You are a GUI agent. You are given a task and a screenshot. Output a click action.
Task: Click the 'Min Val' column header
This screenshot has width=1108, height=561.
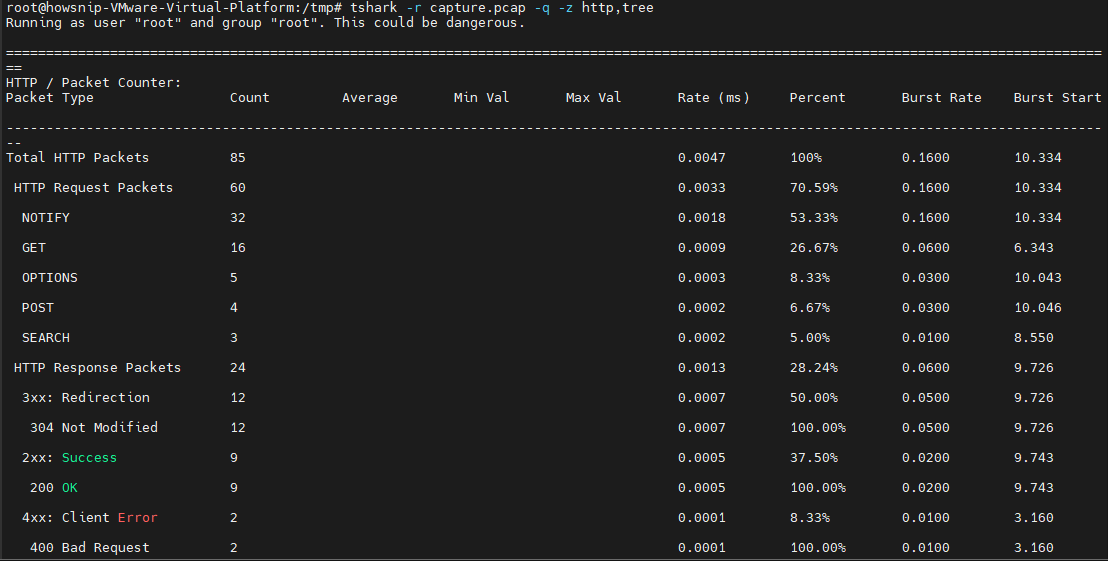pyautogui.click(x=481, y=98)
